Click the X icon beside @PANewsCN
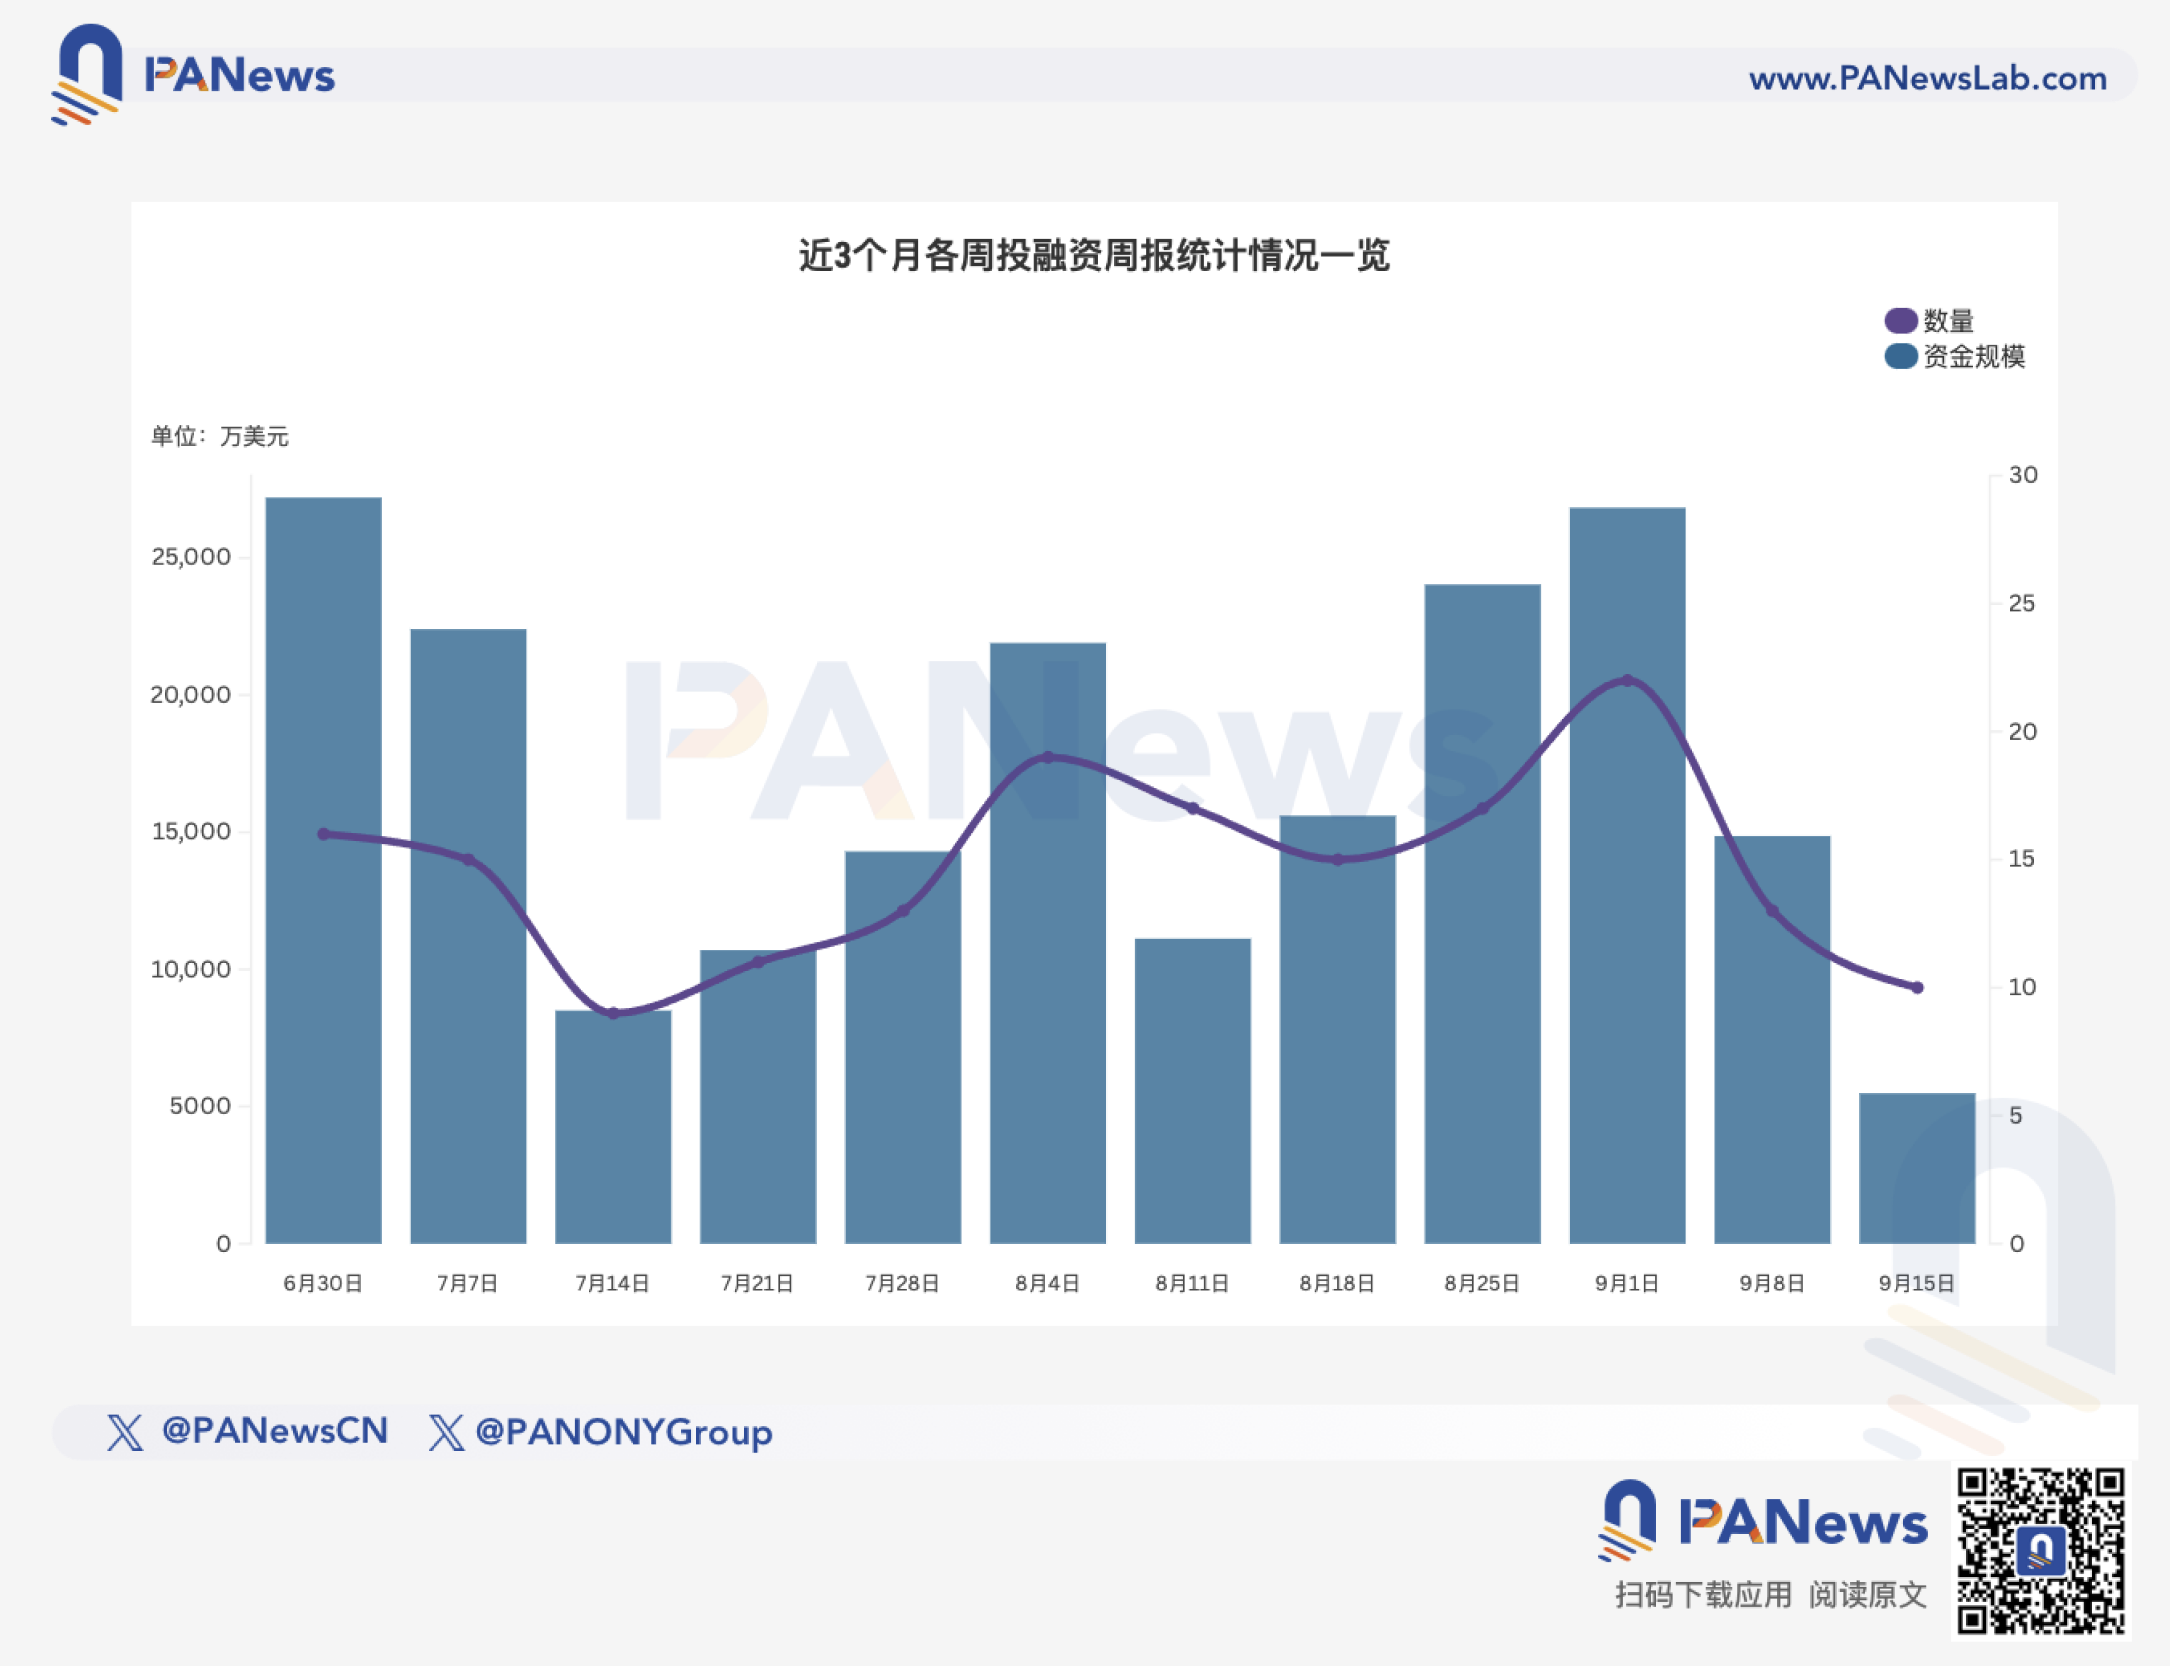The width and height of the screenshot is (2170, 1666). point(125,1432)
